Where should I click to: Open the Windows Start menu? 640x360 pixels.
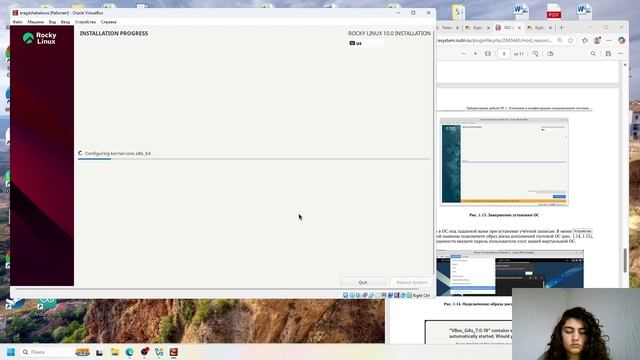pyautogui.click(x=11, y=352)
